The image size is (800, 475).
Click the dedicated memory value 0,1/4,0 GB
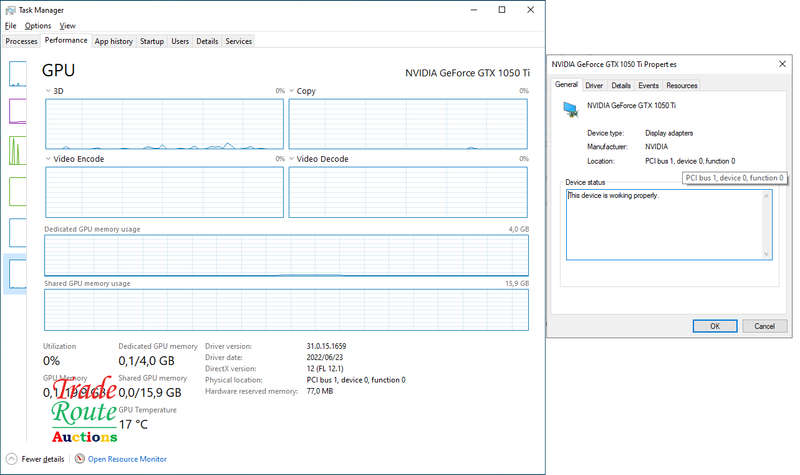[146, 361]
